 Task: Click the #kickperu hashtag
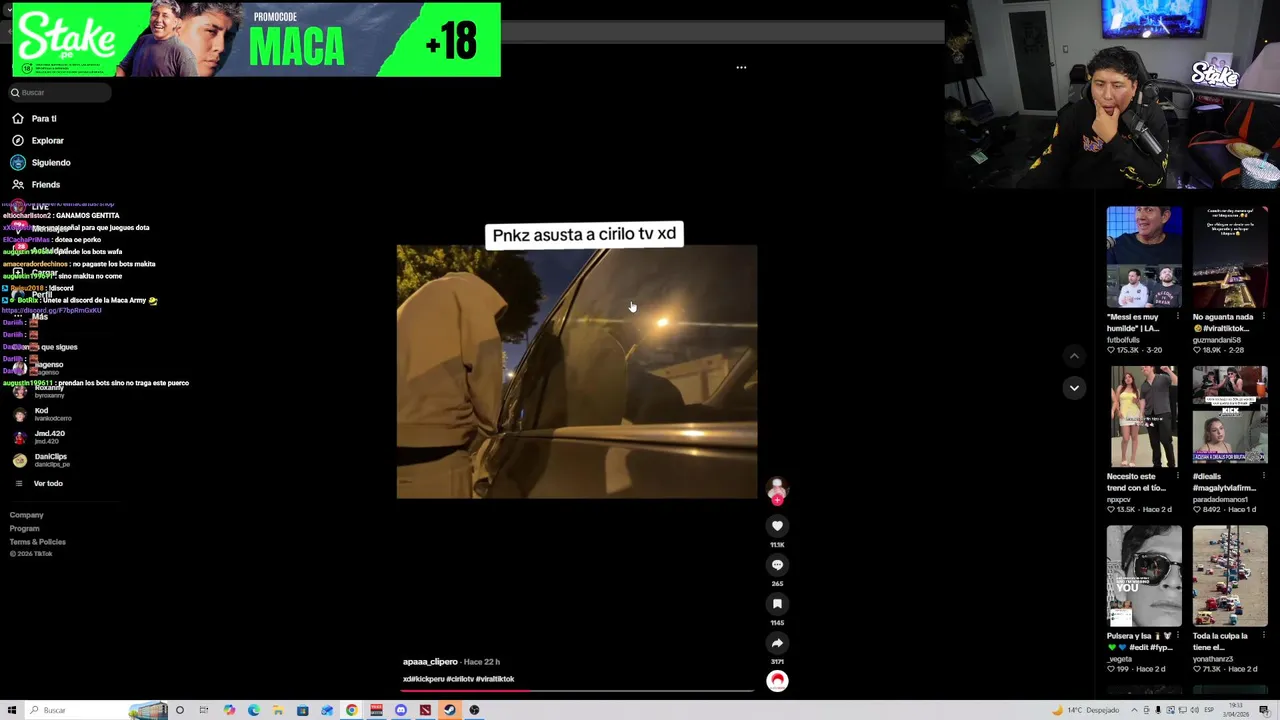[x=428, y=679]
